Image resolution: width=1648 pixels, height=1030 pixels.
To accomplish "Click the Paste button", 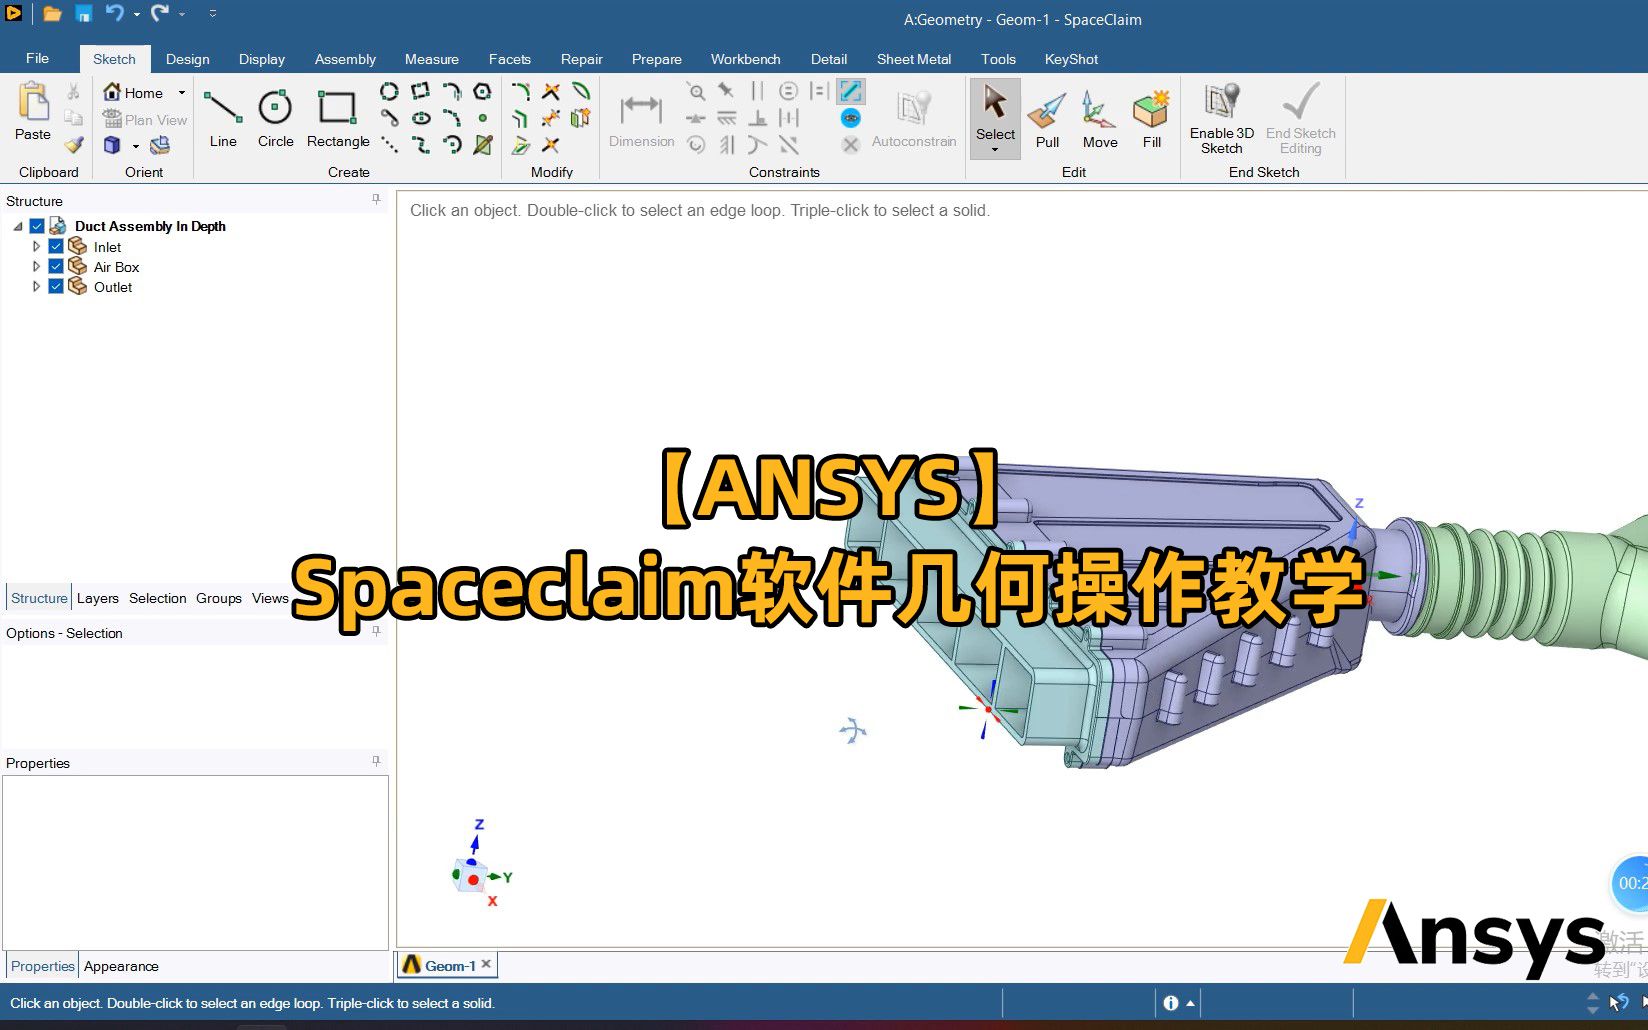I will pyautogui.click(x=32, y=112).
